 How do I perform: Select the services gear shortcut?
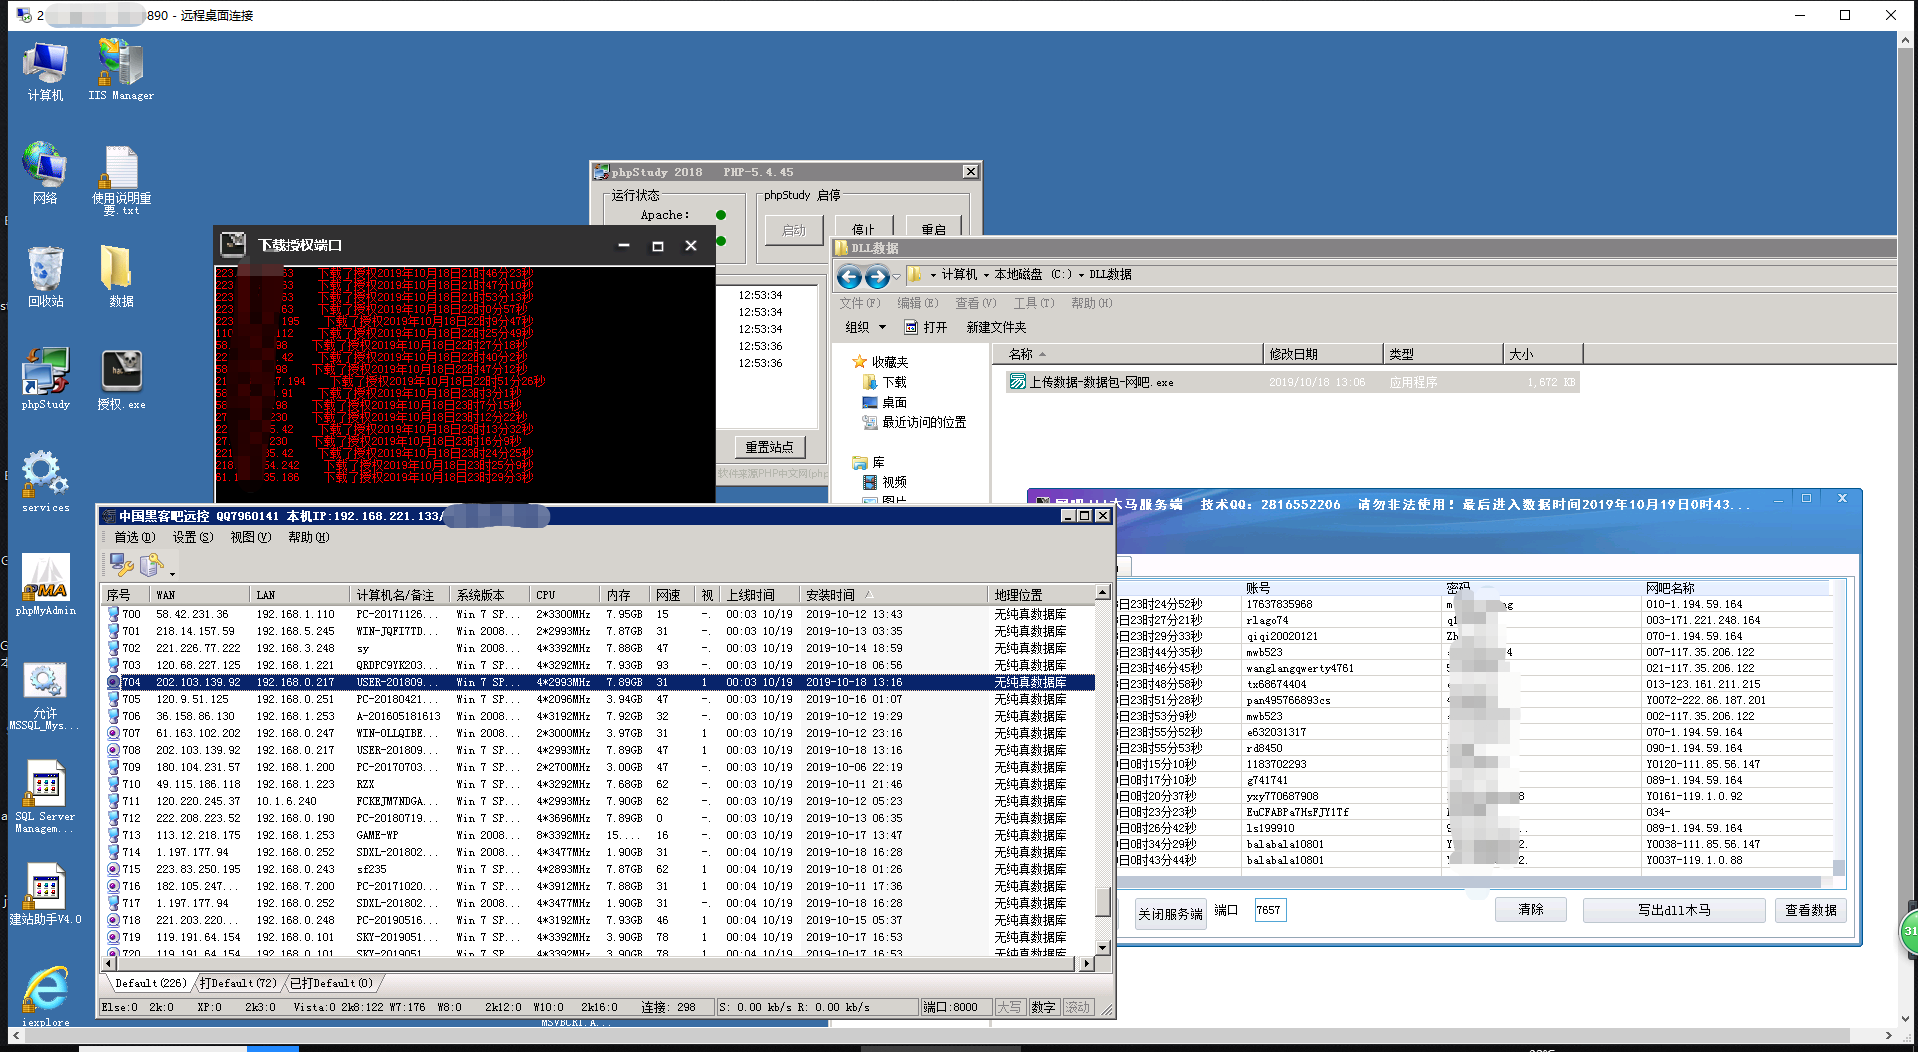pyautogui.click(x=45, y=482)
